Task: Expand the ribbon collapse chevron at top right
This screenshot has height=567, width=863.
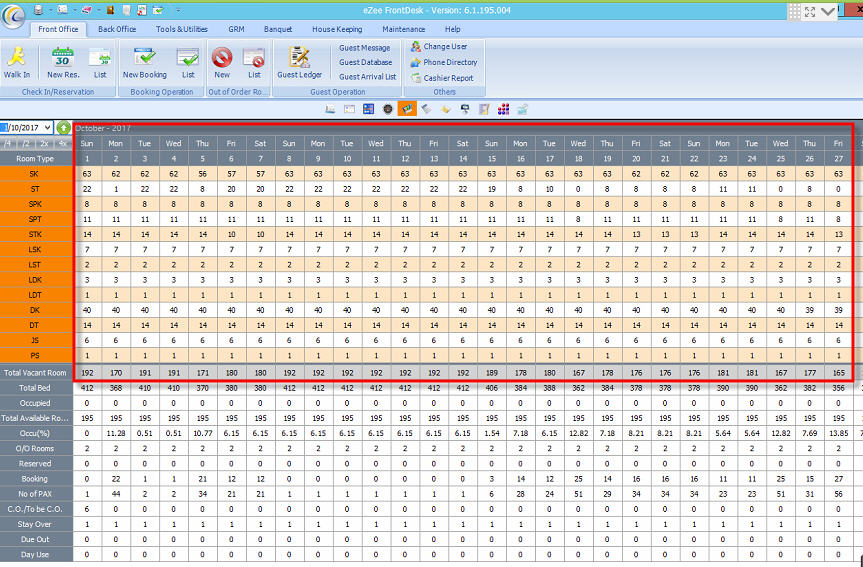Action: click(x=827, y=12)
